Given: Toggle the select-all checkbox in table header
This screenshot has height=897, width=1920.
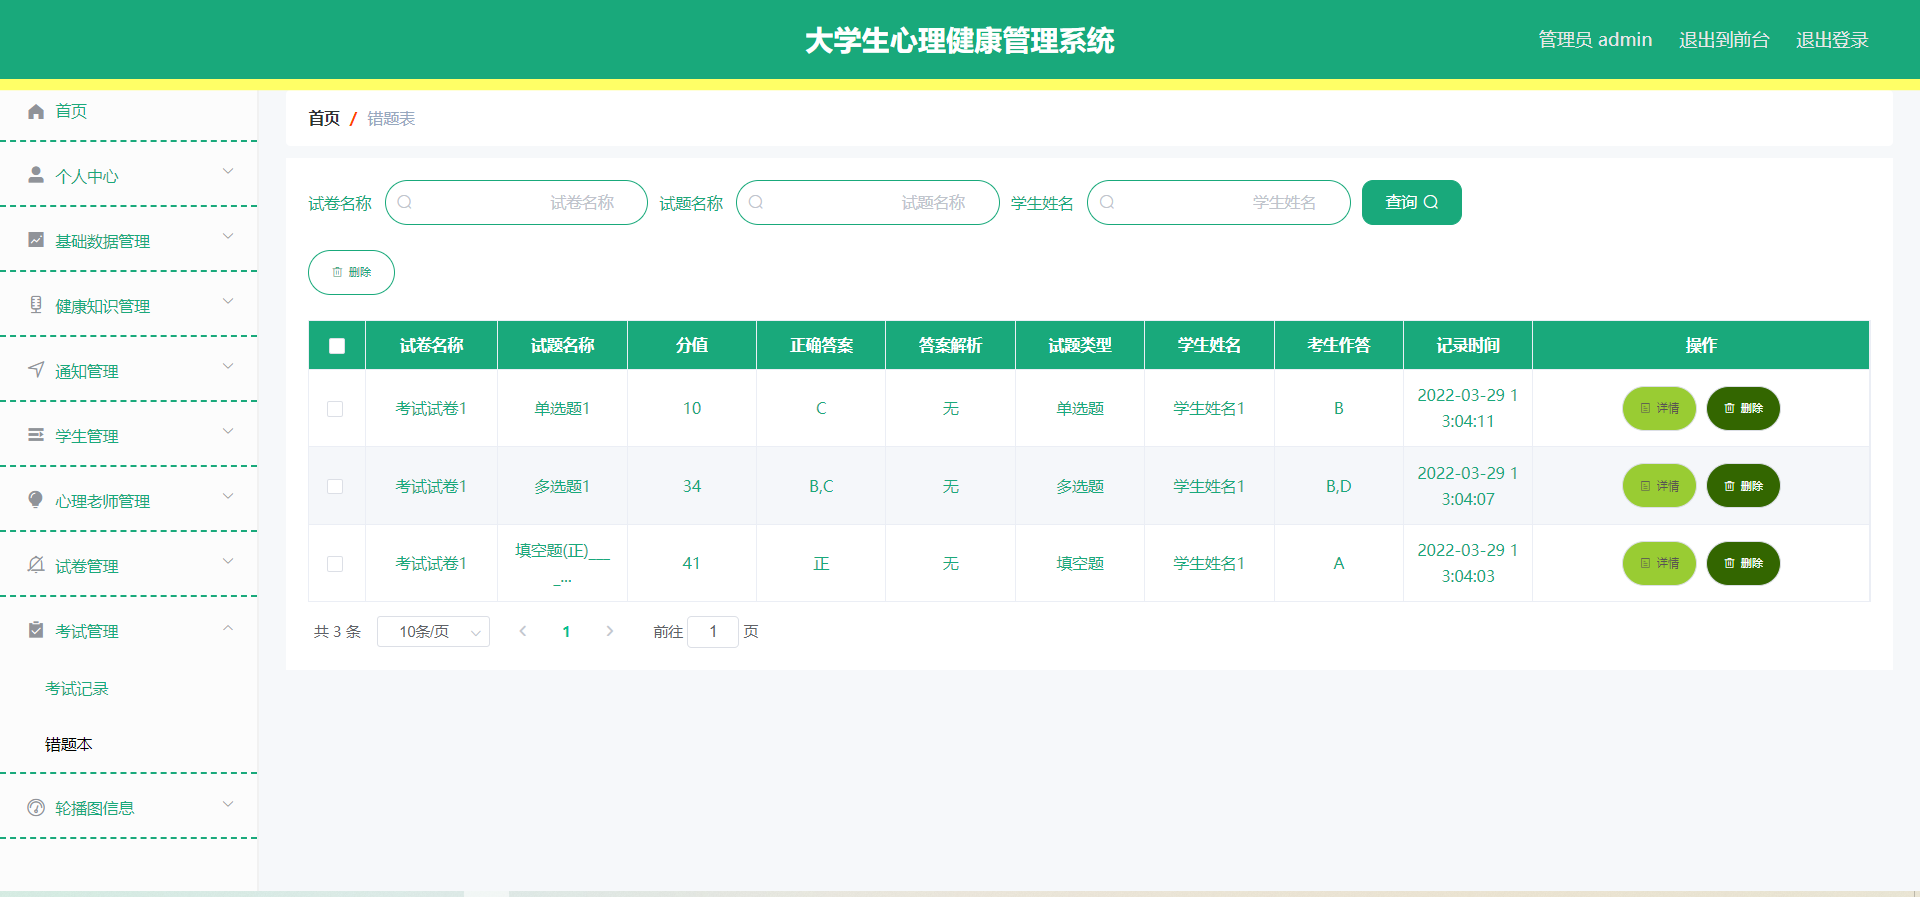Looking at the screenshot, I should click(337, 346).
